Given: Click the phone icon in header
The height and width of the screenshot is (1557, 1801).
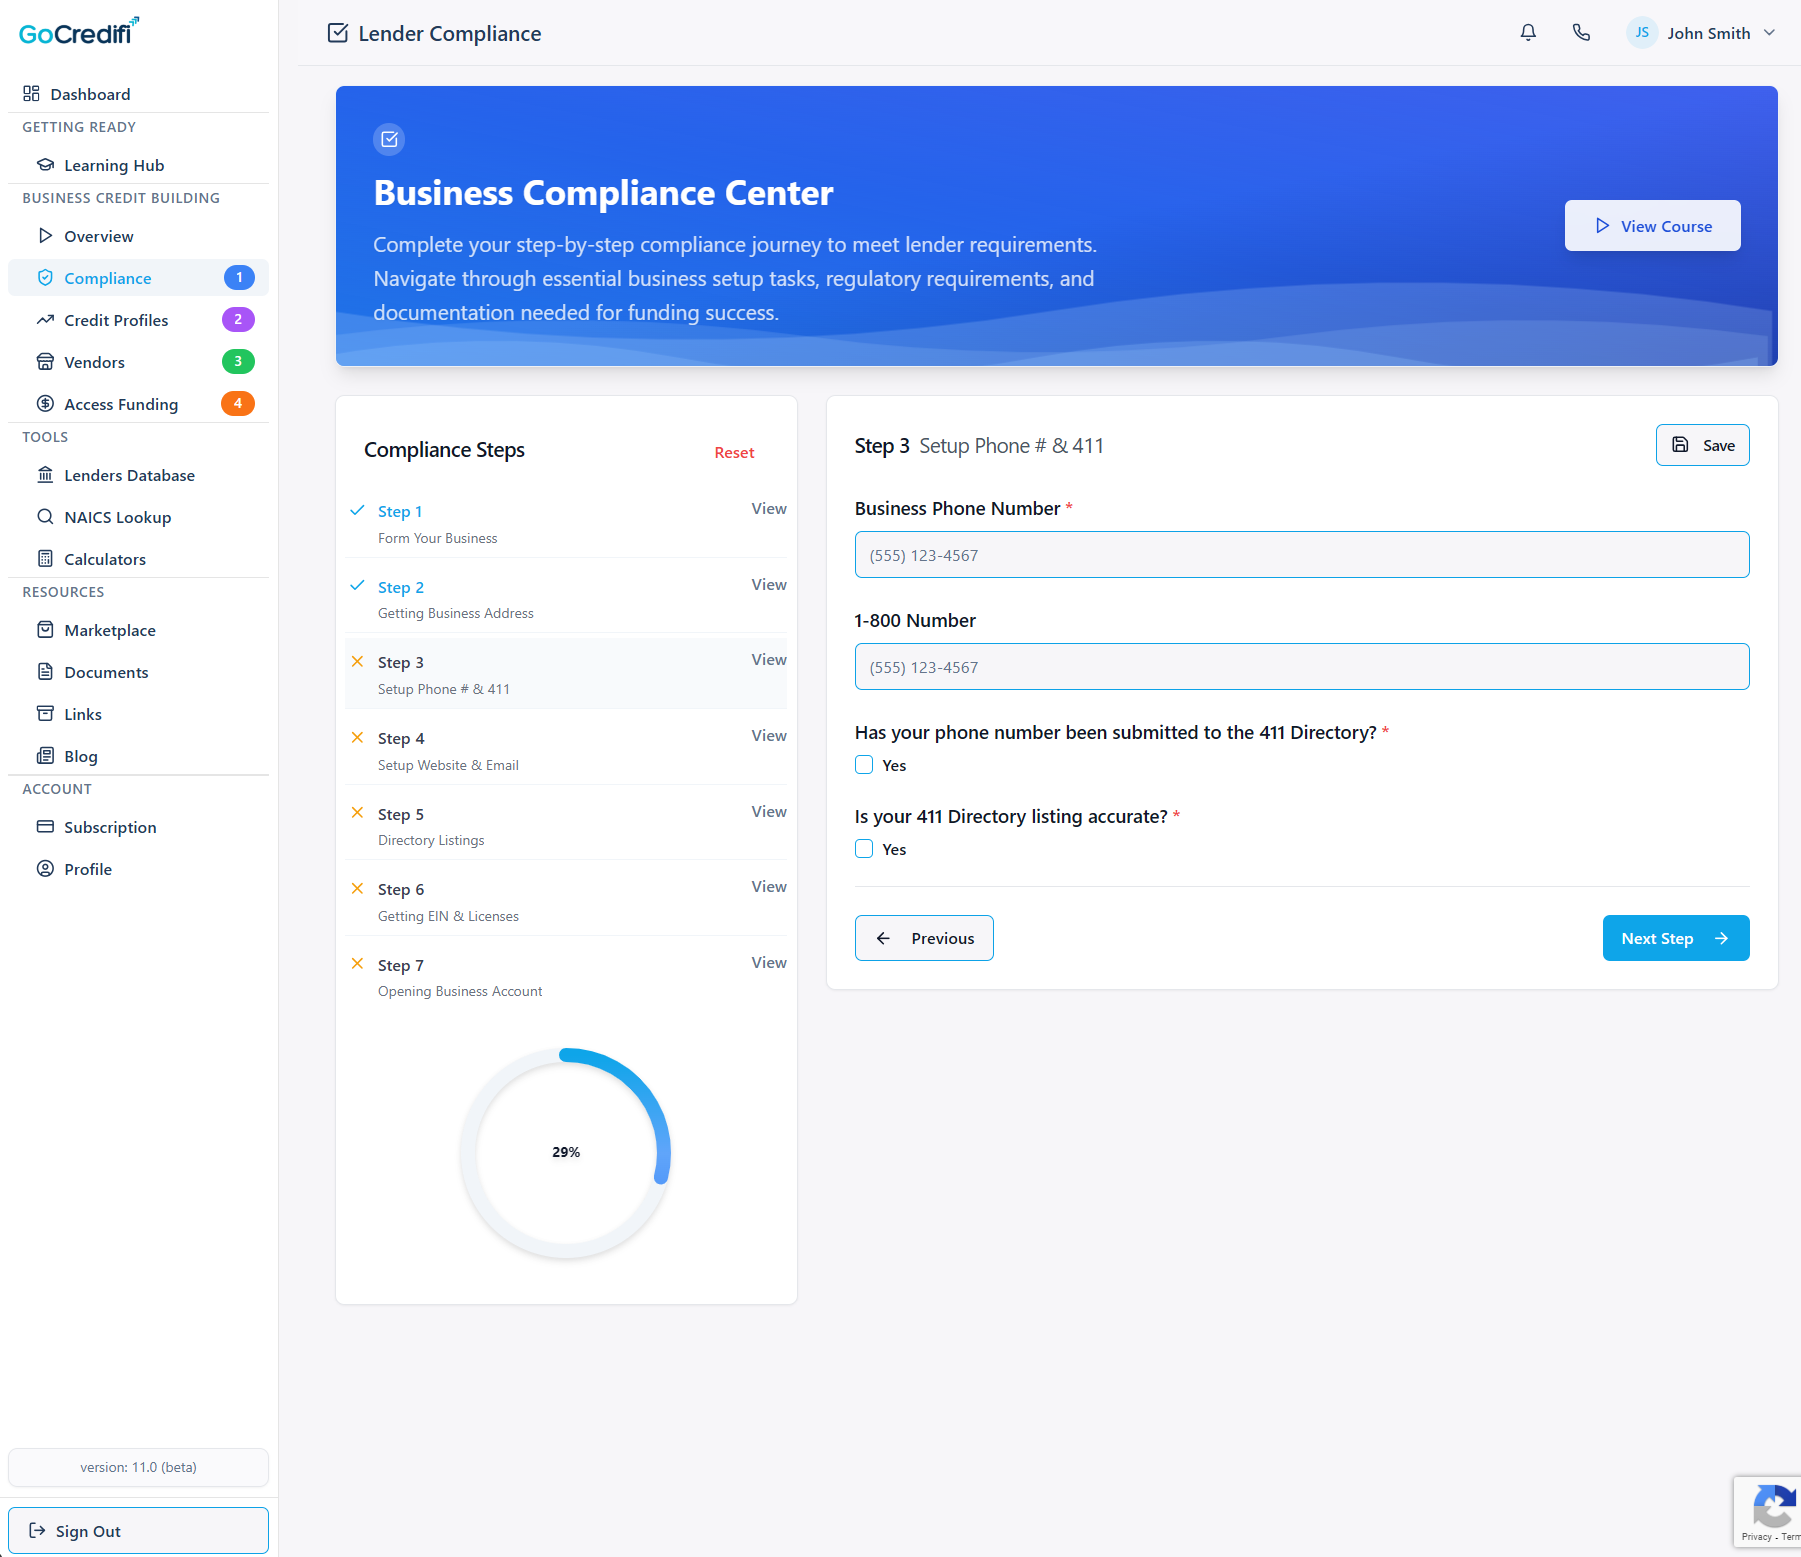Looking at the screenshot, I should tap(1581, 33).
